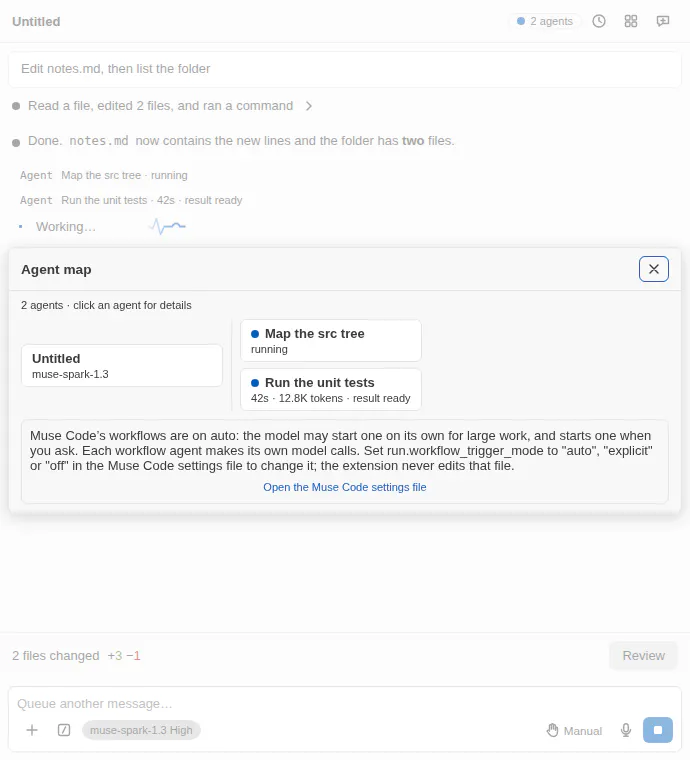This screenshot has width=690, height=760.
Task: Click 'Agent Run the unit tests · 42s' row
Action: [x=131, y=201]
